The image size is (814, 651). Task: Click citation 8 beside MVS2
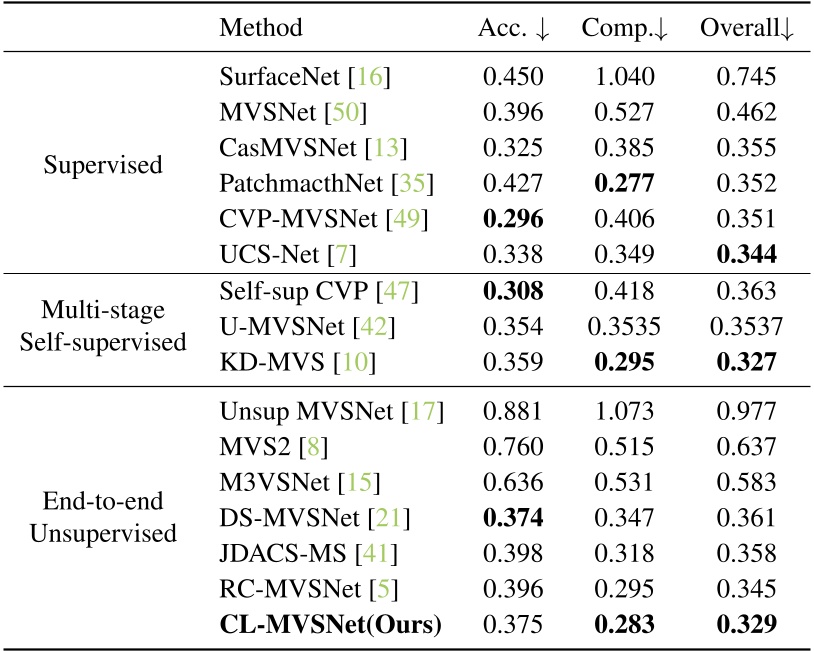[x=314, y=446]
